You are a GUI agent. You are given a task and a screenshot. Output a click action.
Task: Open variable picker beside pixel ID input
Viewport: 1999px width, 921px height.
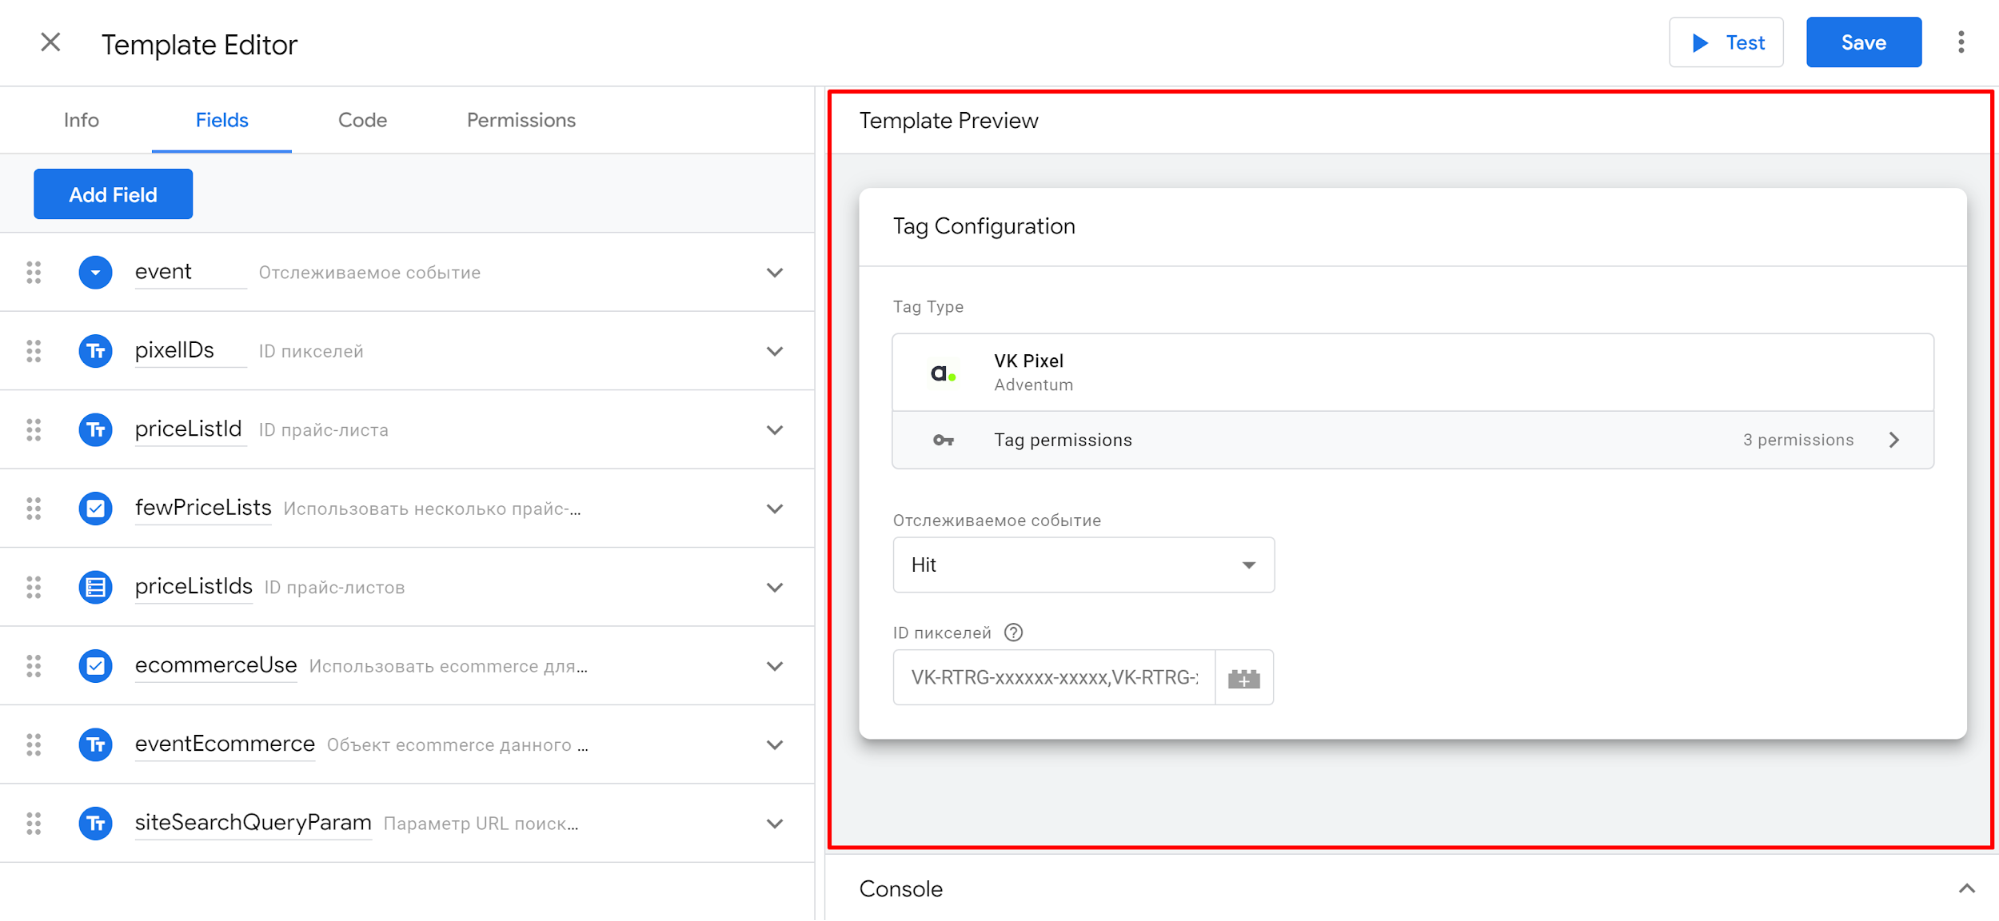tap(1244, 678)
